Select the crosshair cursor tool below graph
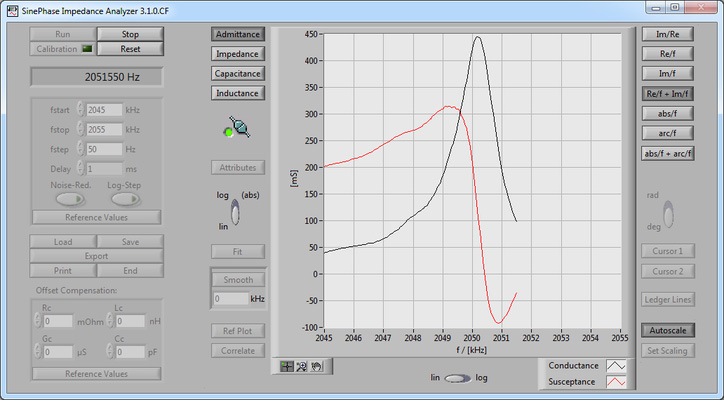This screenshot has width=724, height=401. point(288,367)
